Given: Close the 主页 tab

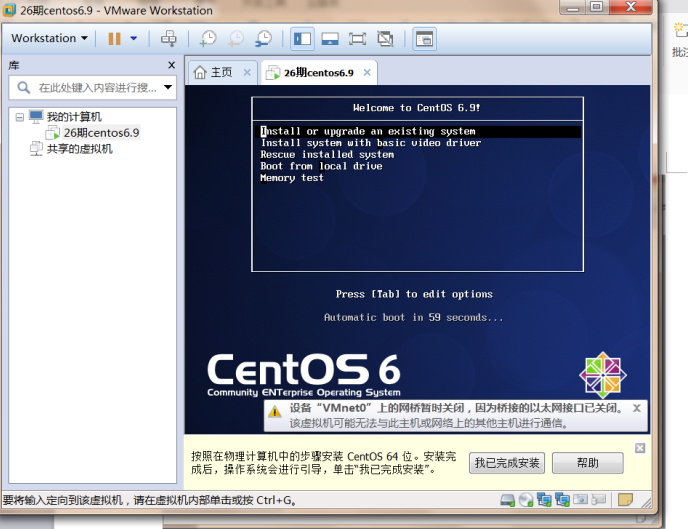Looking at the screenshot, I should [247, 72].
